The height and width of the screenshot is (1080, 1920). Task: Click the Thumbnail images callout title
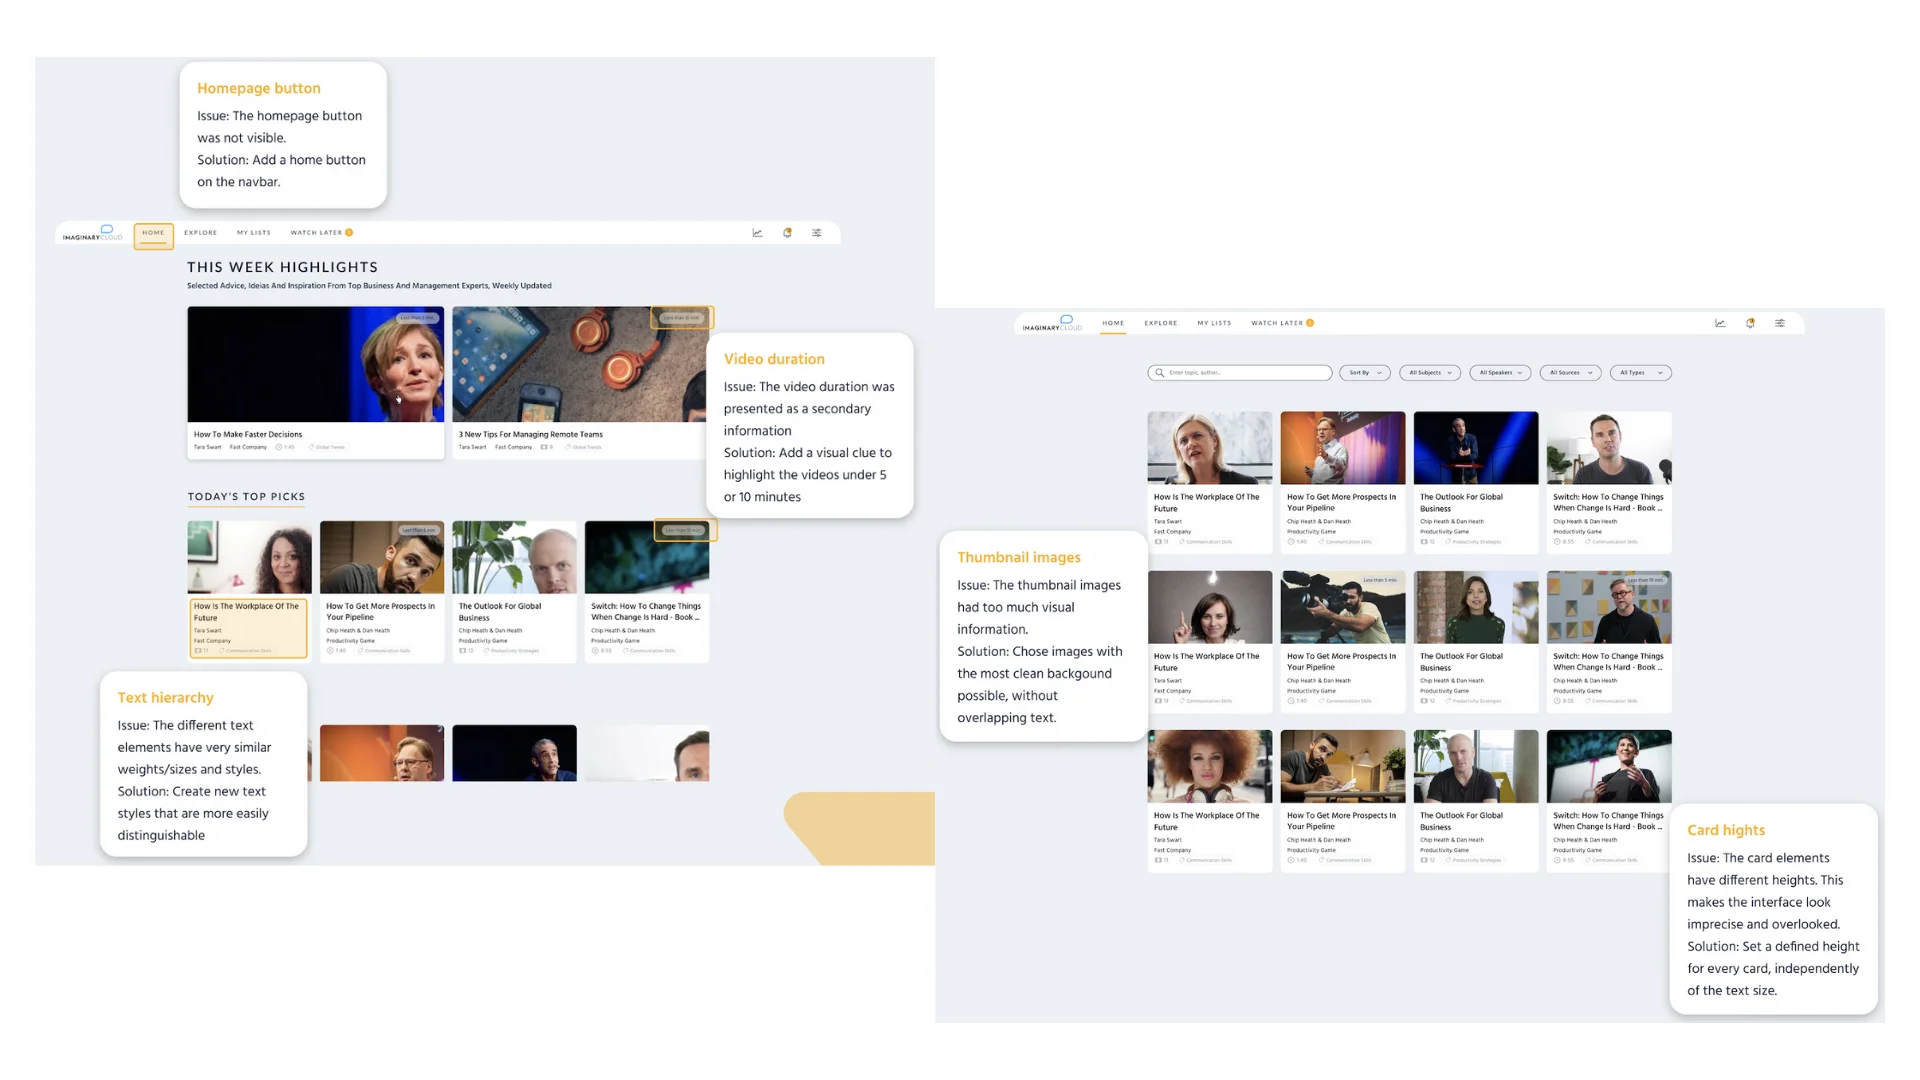tap(1019, 558)
